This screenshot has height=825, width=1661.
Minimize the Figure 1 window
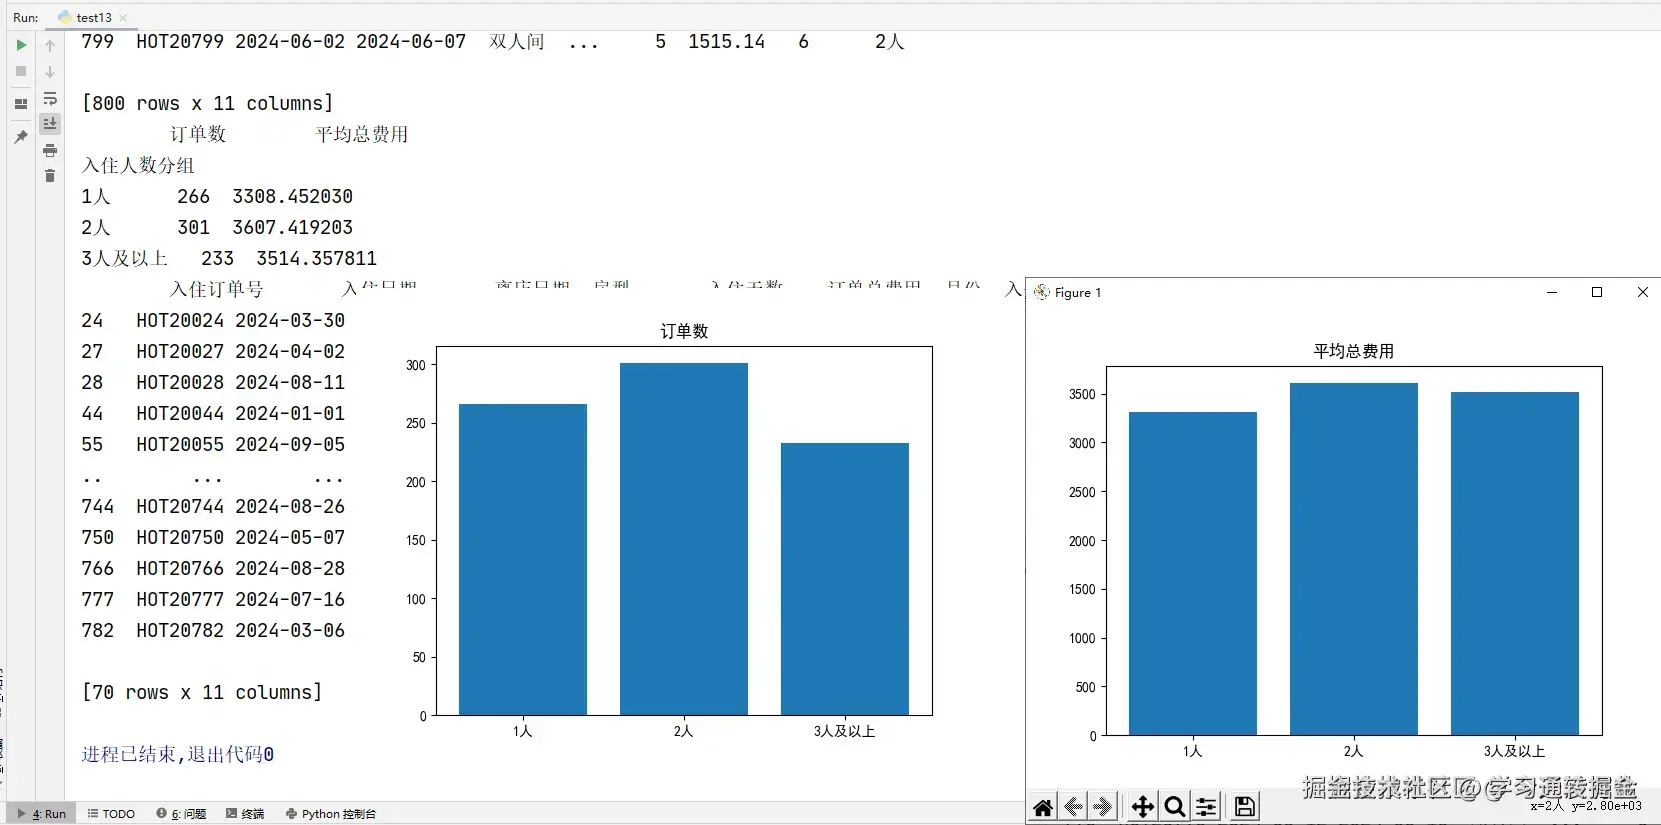1552,292
